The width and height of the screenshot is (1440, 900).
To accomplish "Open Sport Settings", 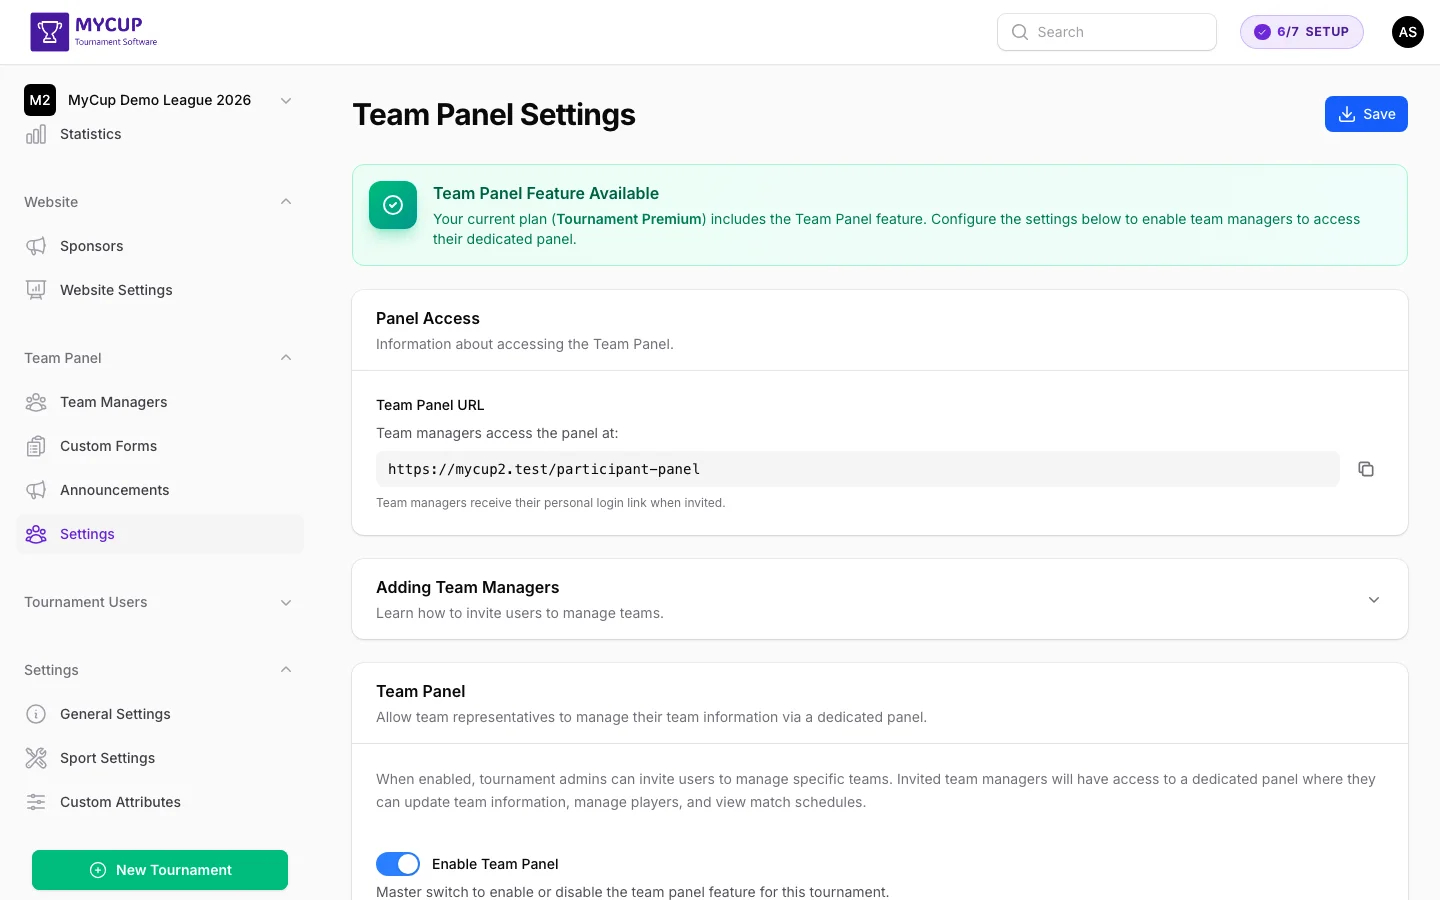I will coord(160,758).
